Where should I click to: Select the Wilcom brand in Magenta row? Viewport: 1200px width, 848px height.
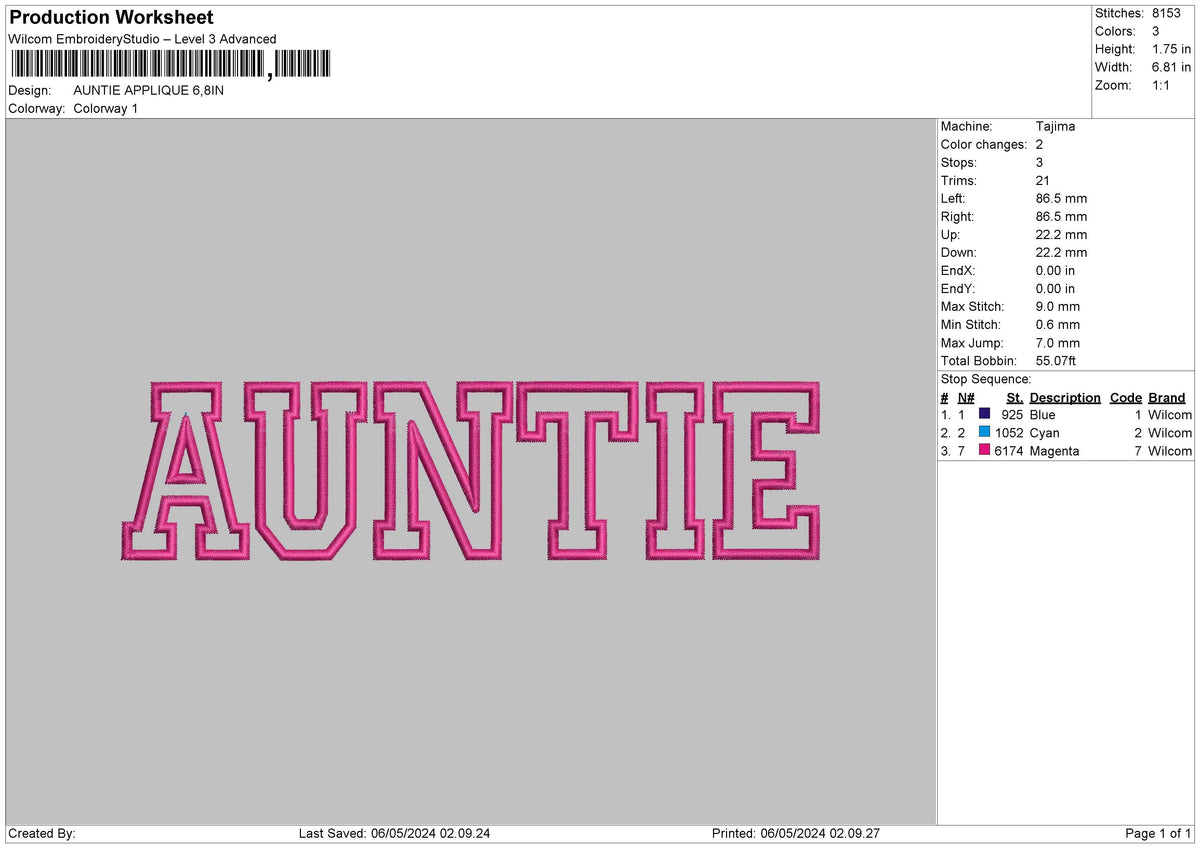pos(1170,451)
